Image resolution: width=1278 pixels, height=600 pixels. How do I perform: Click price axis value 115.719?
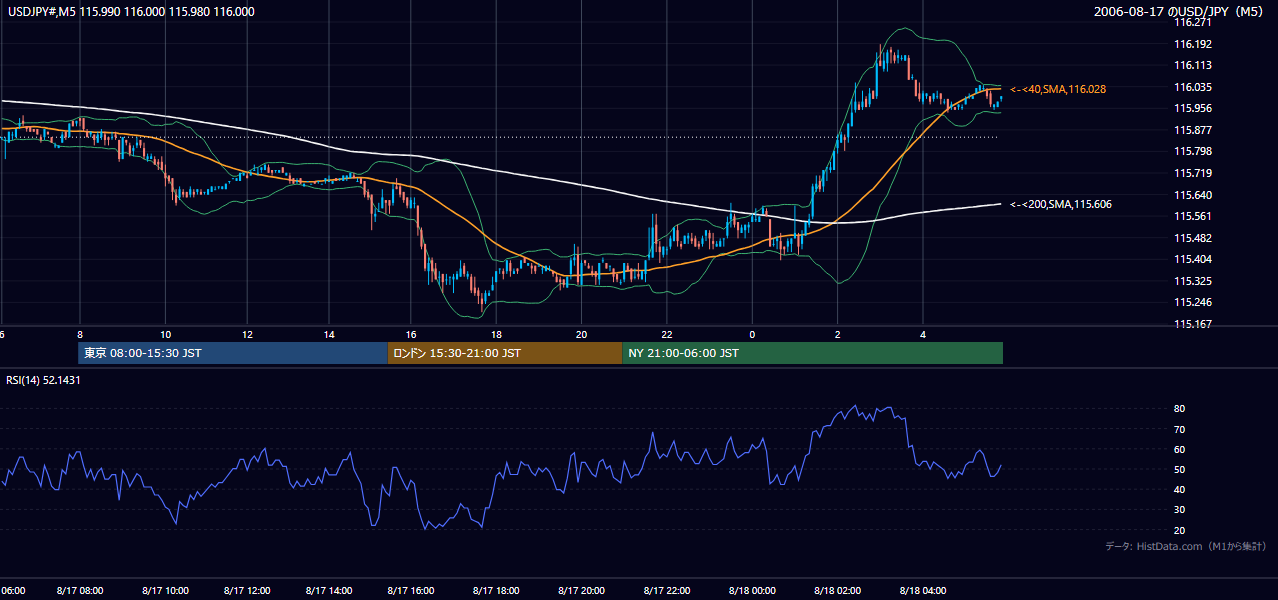pos(1193,173)
